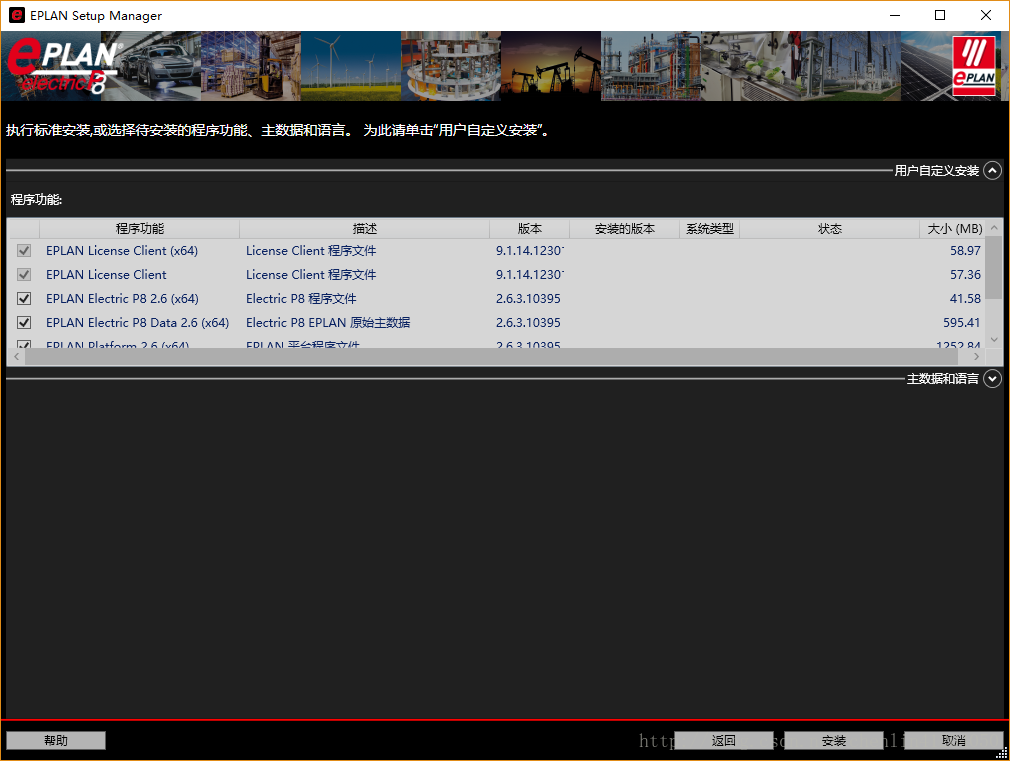Select 'EPLAN Electric P8 2.6 (x64)' row name

click(122, 298)
